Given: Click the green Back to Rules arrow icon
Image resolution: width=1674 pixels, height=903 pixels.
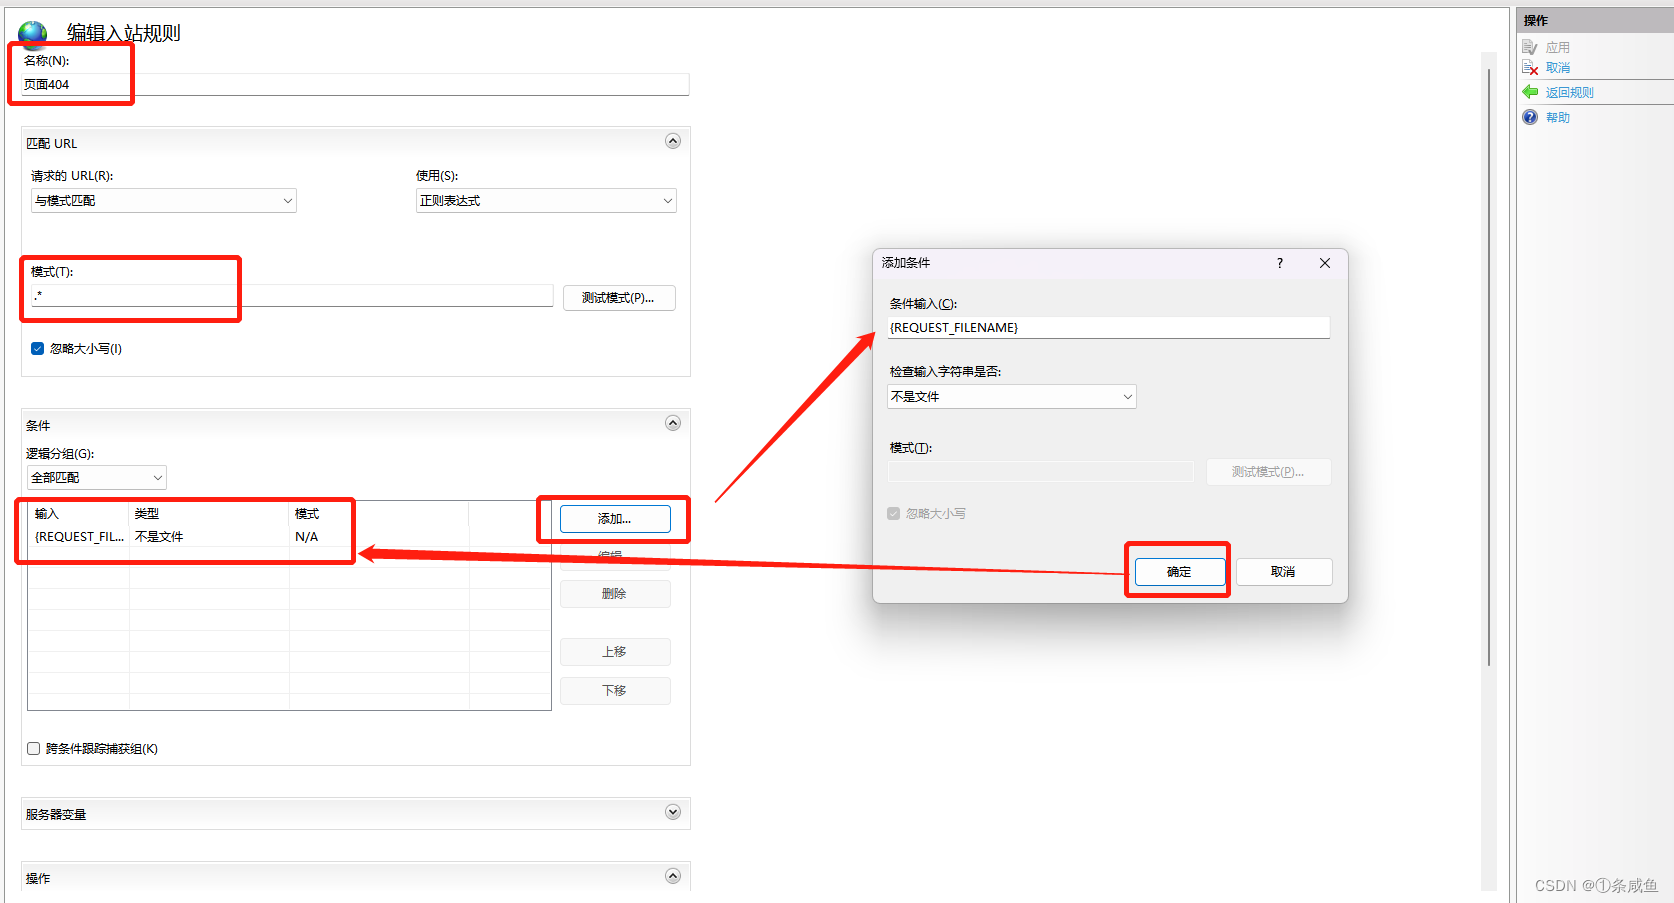Looking at the screenshot, I should pos(1530,92).
